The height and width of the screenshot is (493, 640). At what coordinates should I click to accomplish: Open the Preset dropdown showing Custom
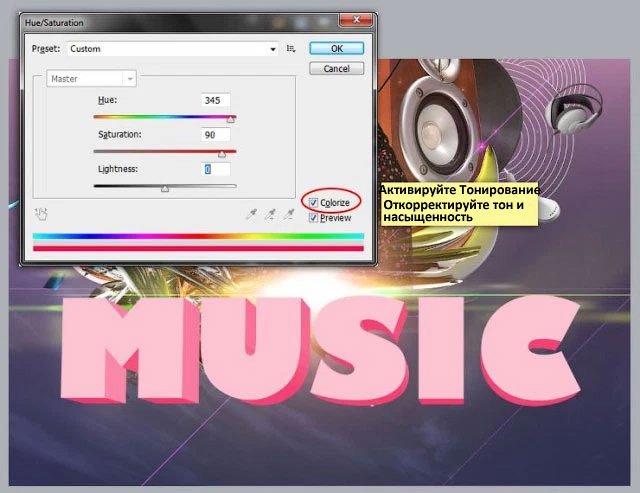(x=173, y=49)
